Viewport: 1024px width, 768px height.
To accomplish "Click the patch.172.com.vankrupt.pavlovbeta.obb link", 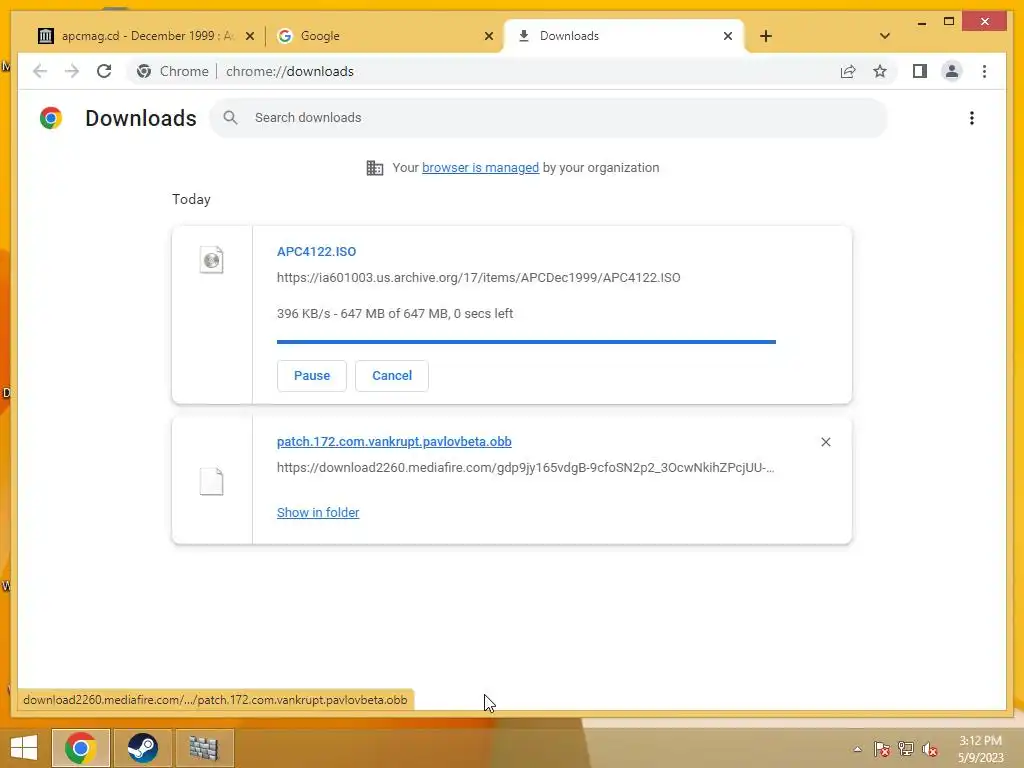I will [394, 441].
